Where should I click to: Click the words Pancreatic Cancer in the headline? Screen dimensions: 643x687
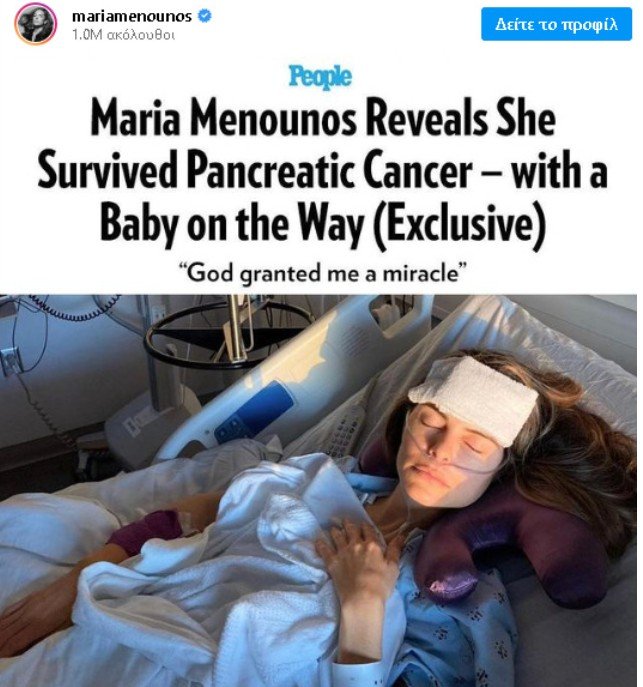[x=330, y=171]
